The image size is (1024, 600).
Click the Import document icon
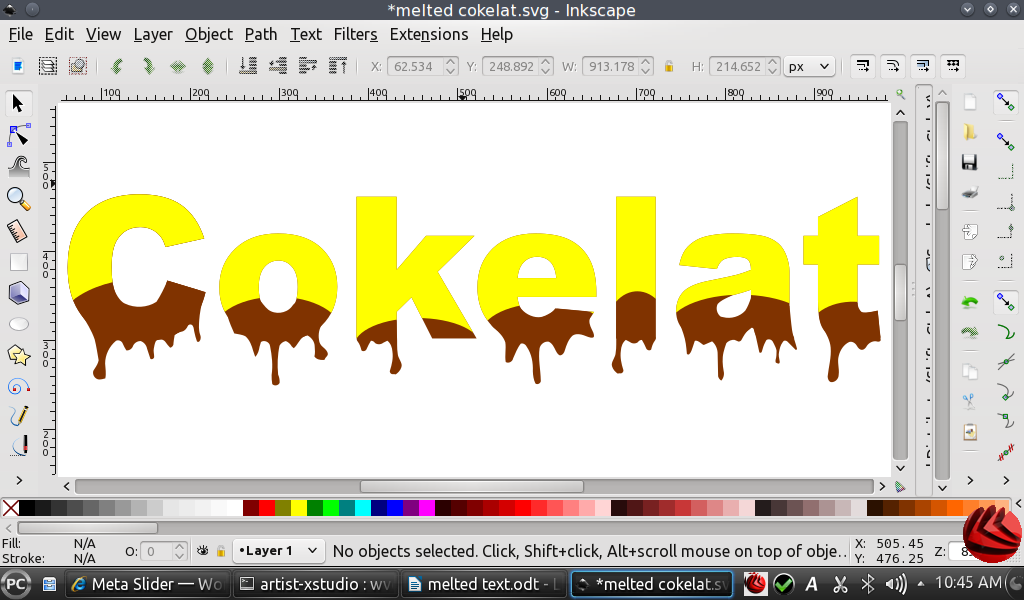[970, 231]
